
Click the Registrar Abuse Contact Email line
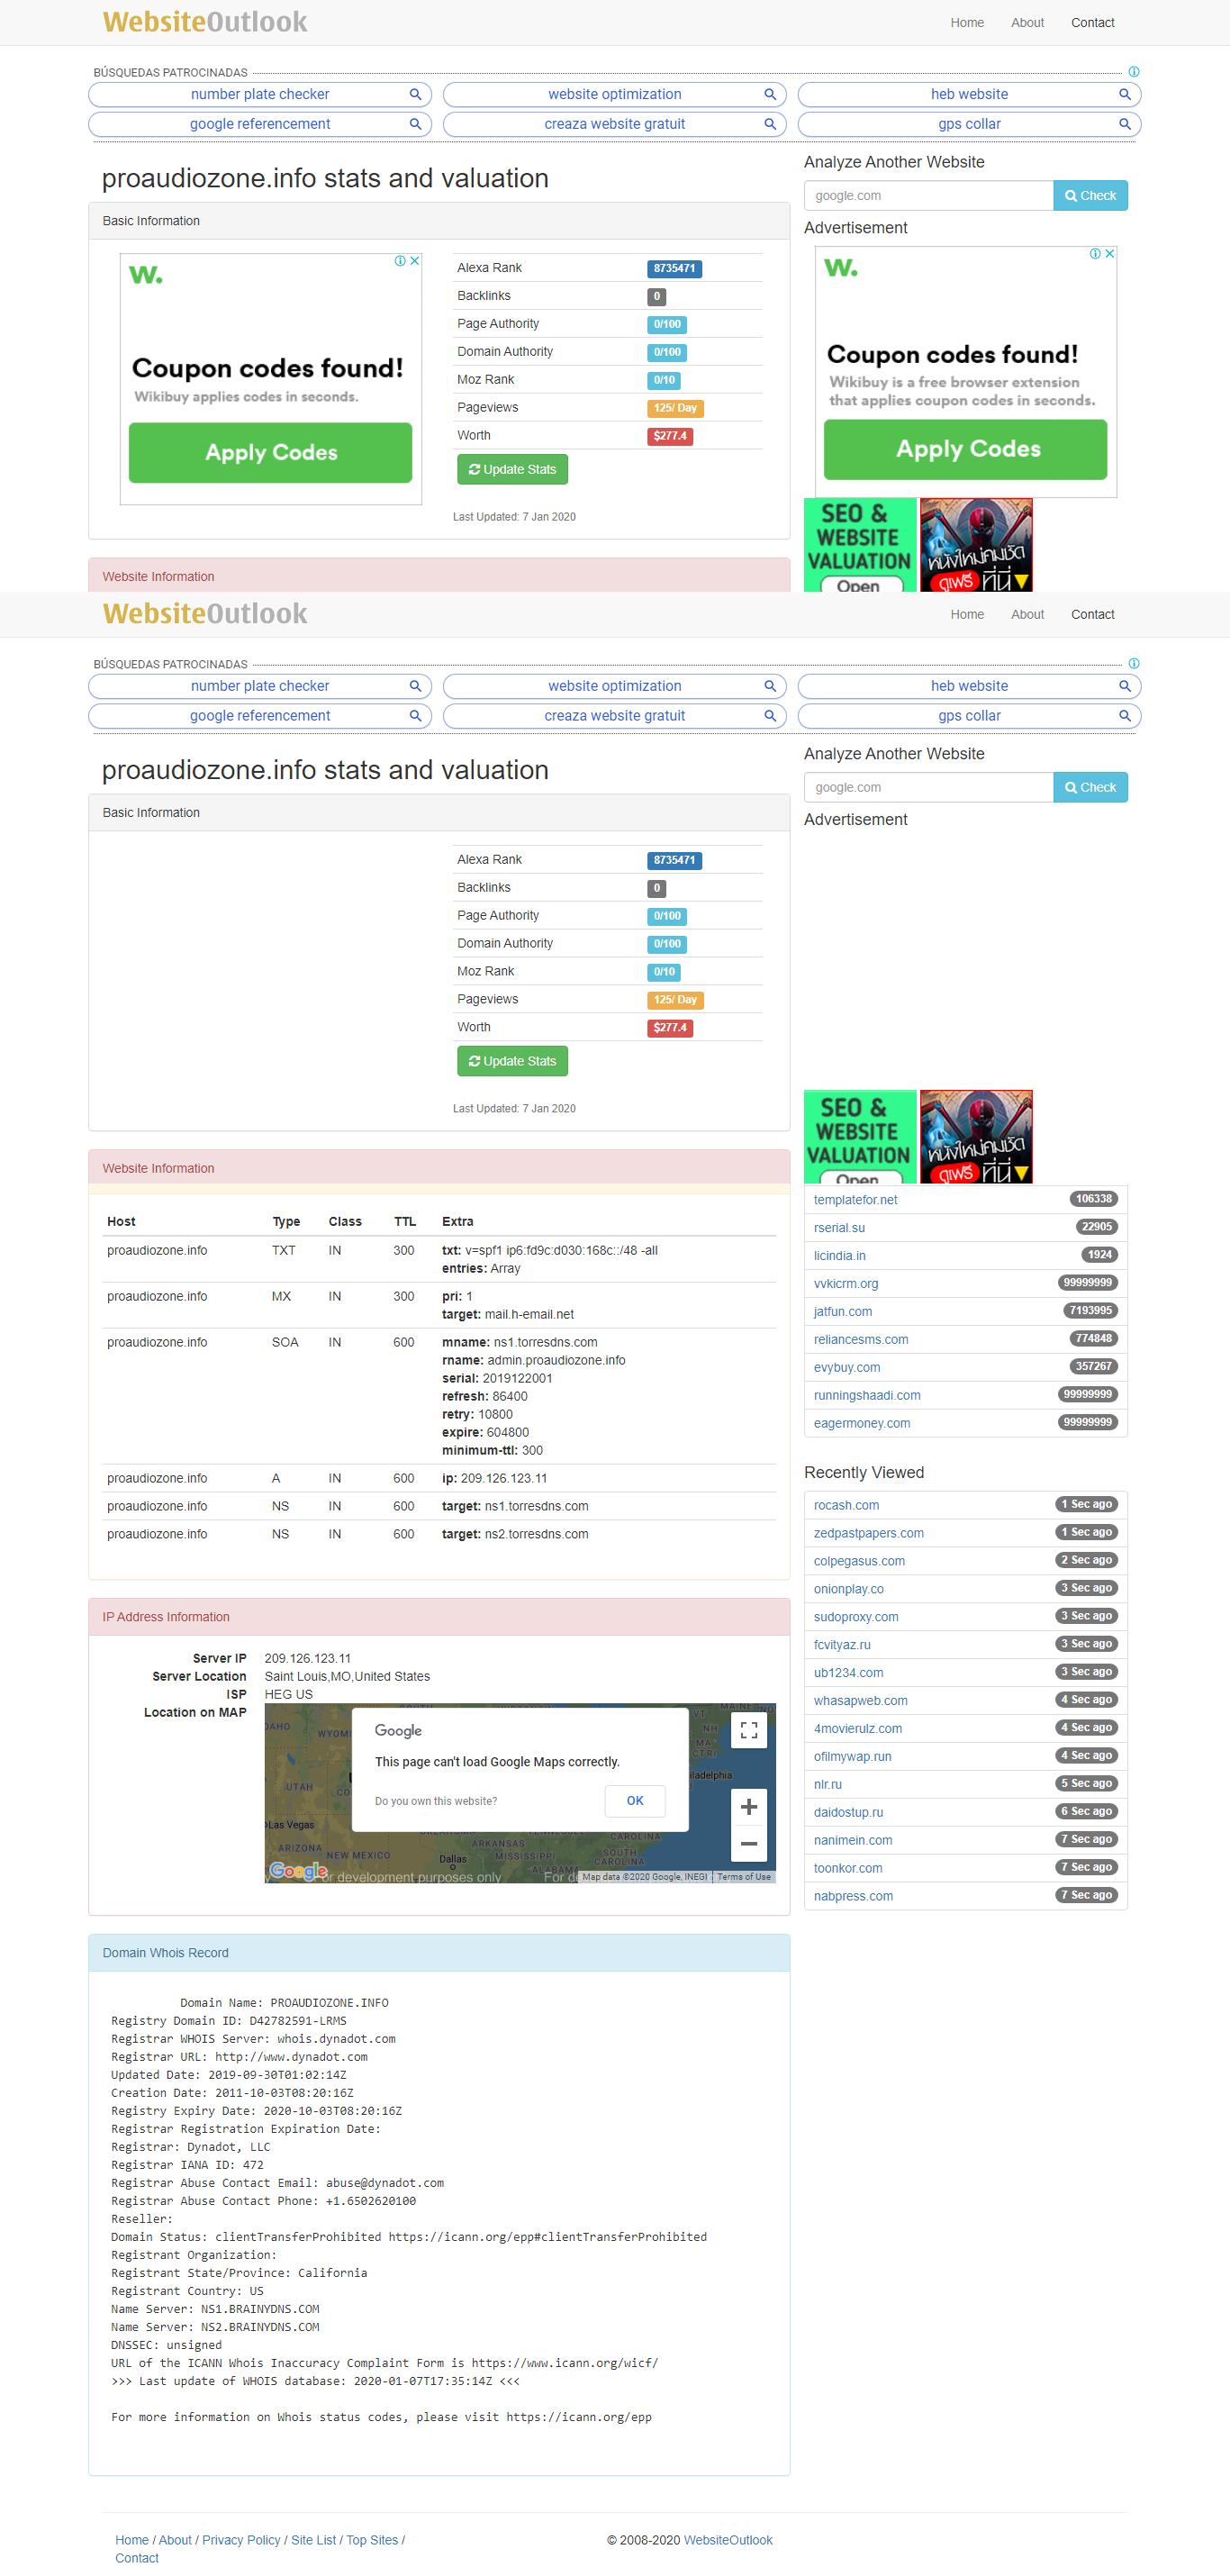pyautogui.click(x=277, y=2183)
